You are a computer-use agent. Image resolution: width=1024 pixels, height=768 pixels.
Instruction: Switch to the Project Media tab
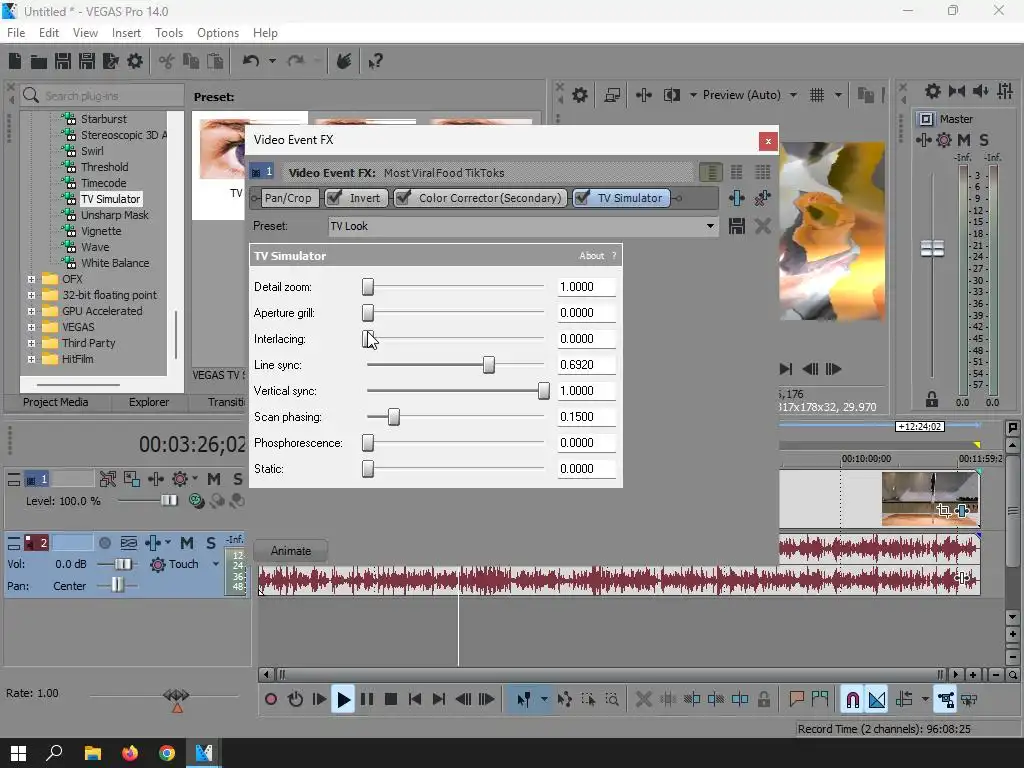click(56, 402)
